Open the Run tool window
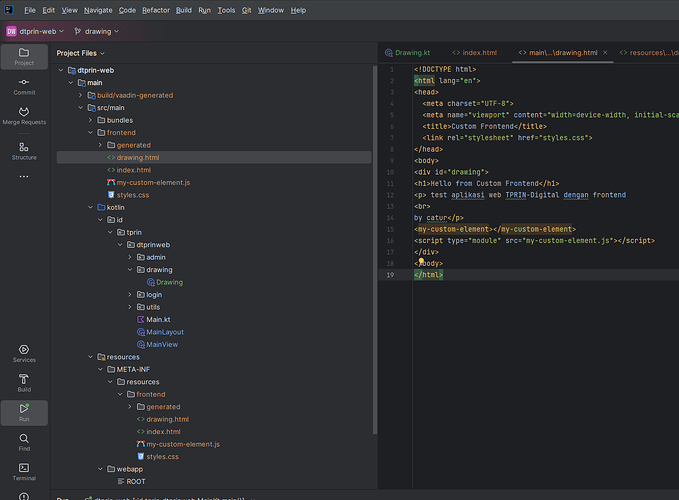The image size is (679, 500). 23,412
